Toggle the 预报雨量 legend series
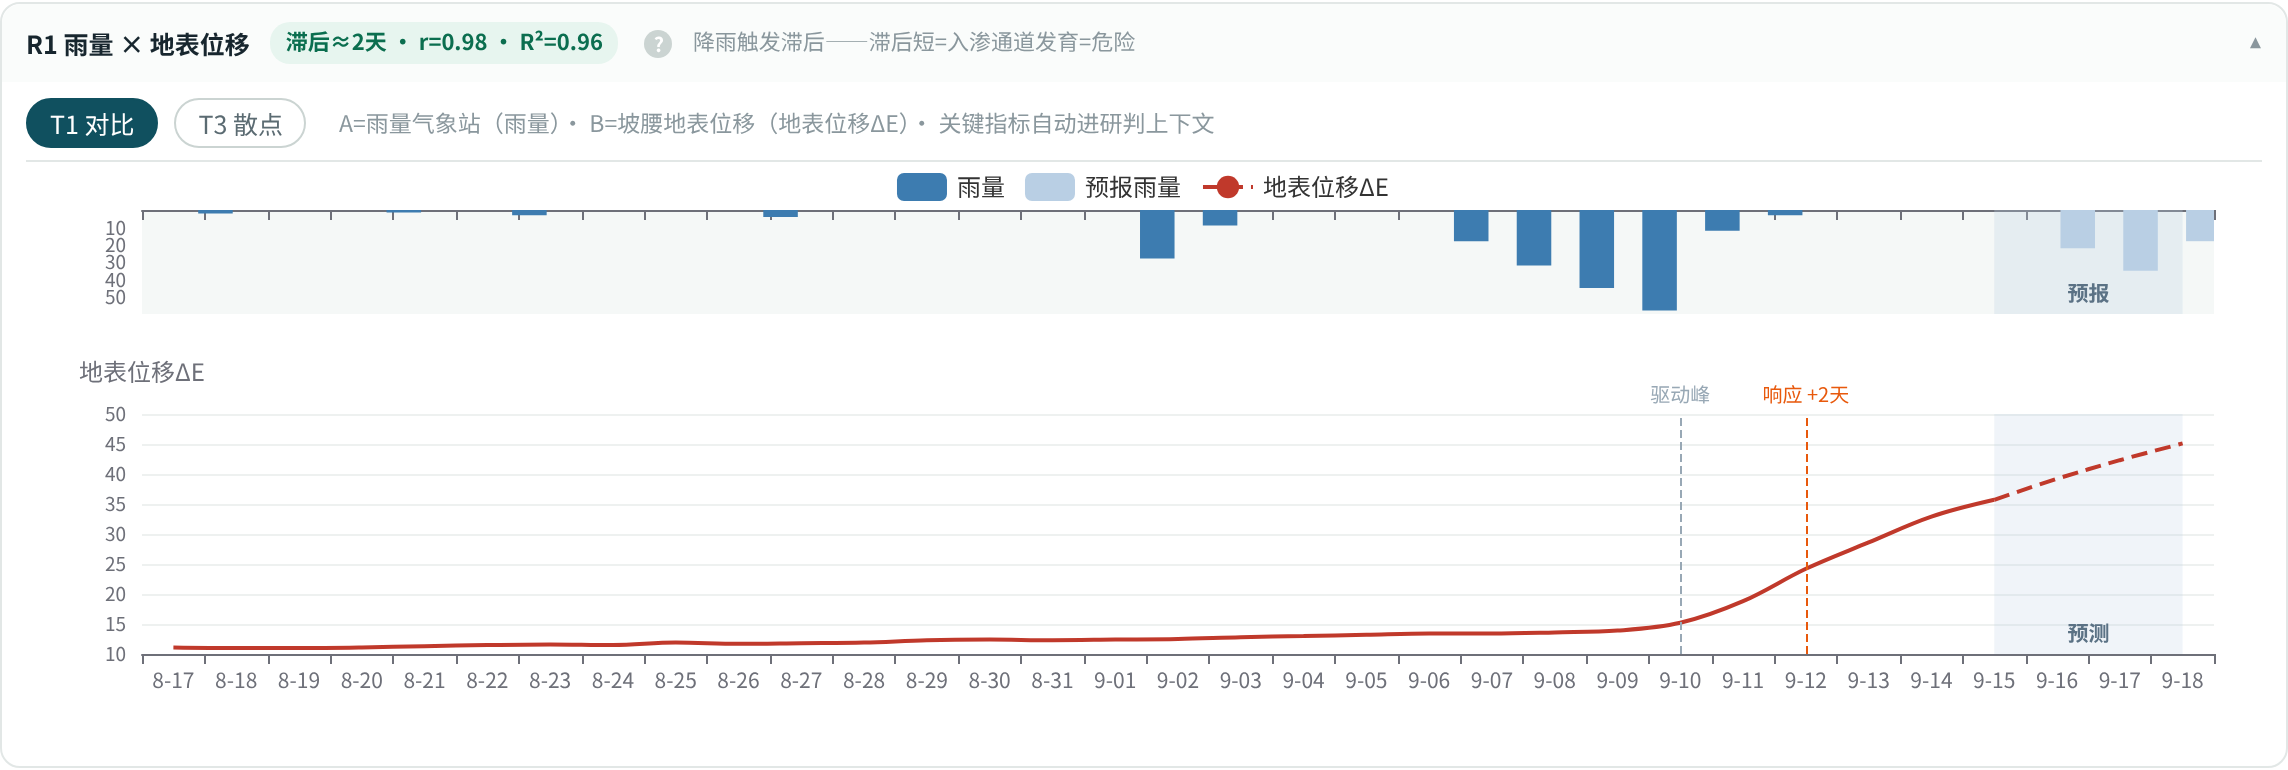 [1103, 187]
